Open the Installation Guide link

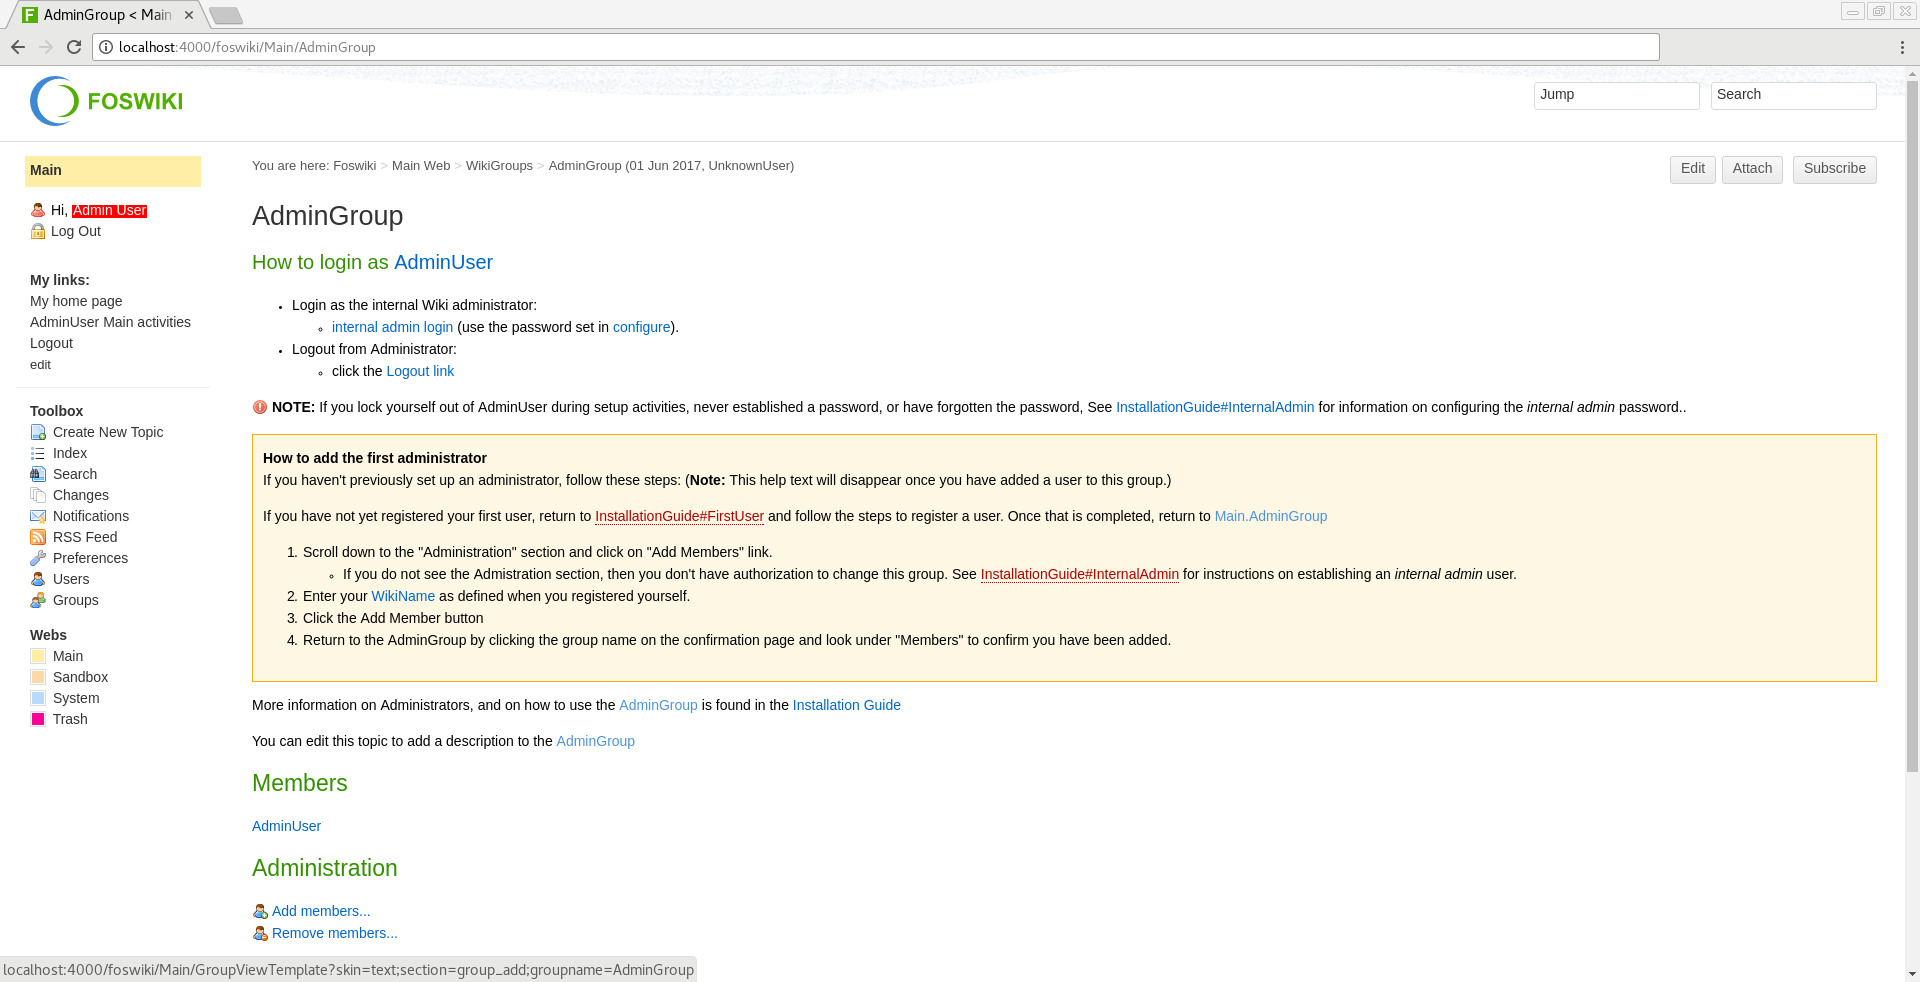click(x=846, y=705)
